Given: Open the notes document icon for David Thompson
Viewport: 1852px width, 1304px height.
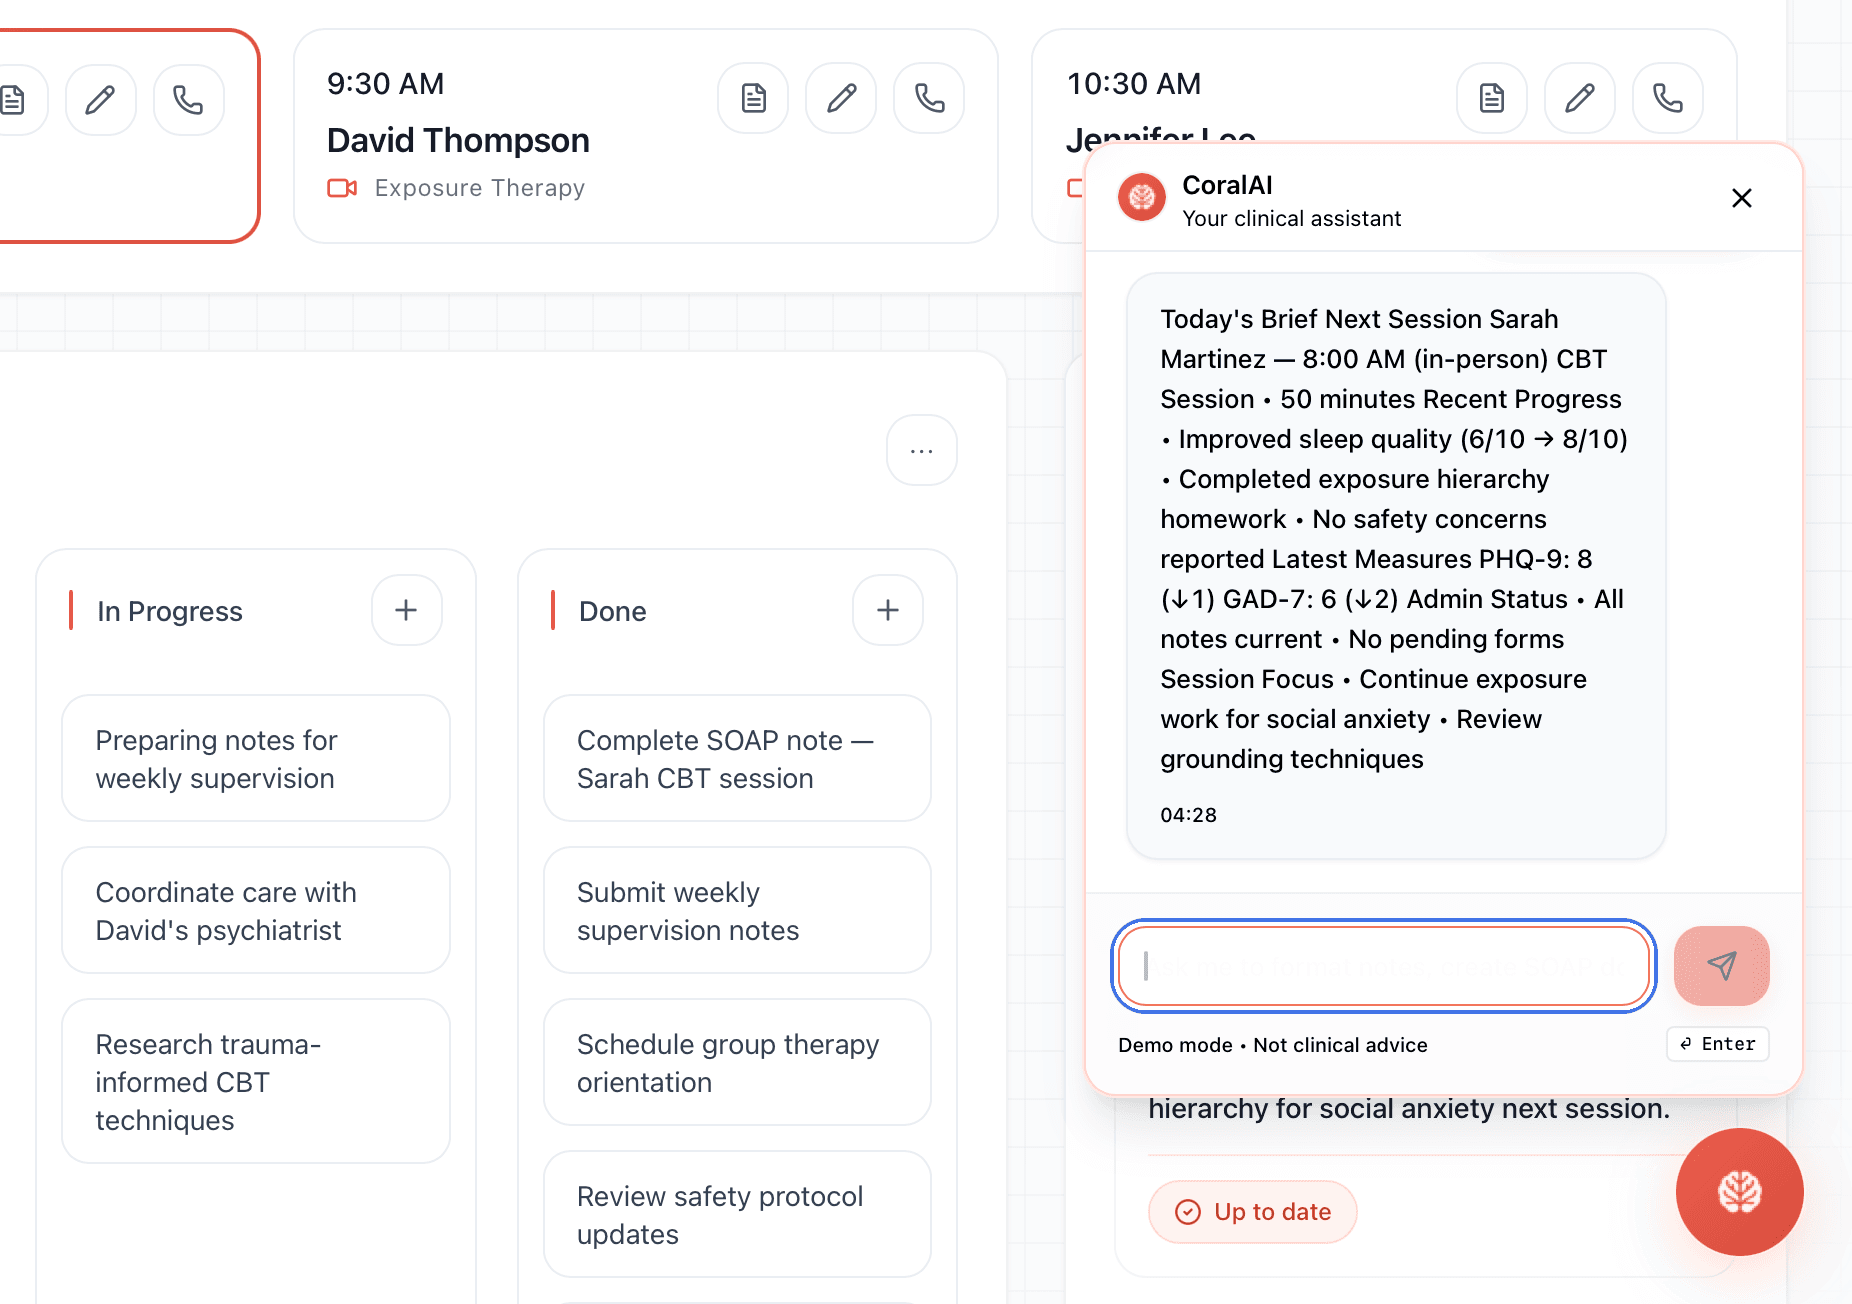Looking at the screenshot, I should tap(753, 98).
